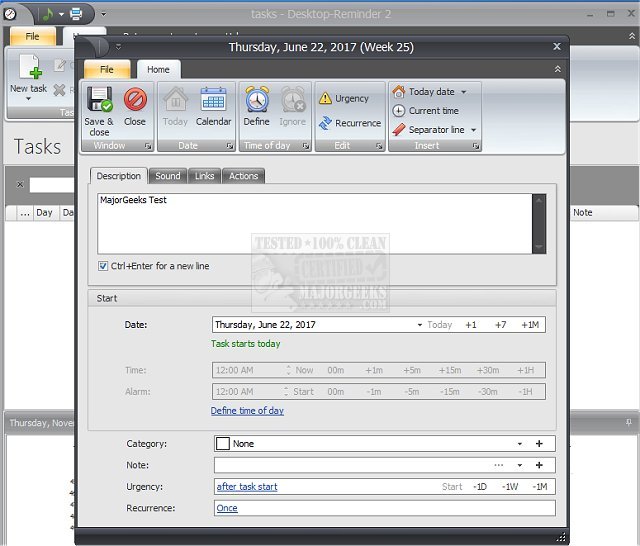
Task: Click the red Close icon in ribbon
Action: [x=135, y=99]
